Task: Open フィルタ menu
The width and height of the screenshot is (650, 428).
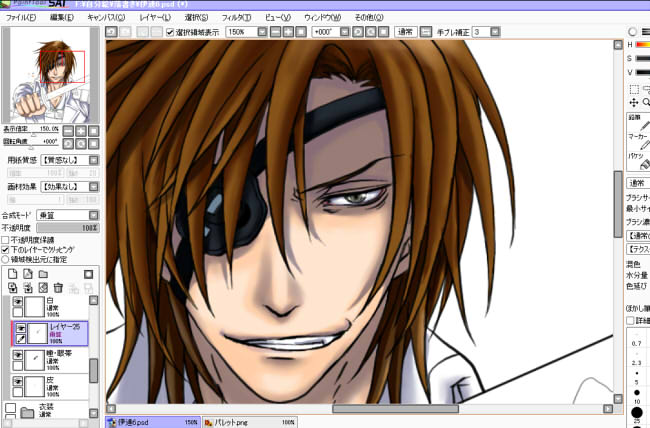Action: coord(236,17)
